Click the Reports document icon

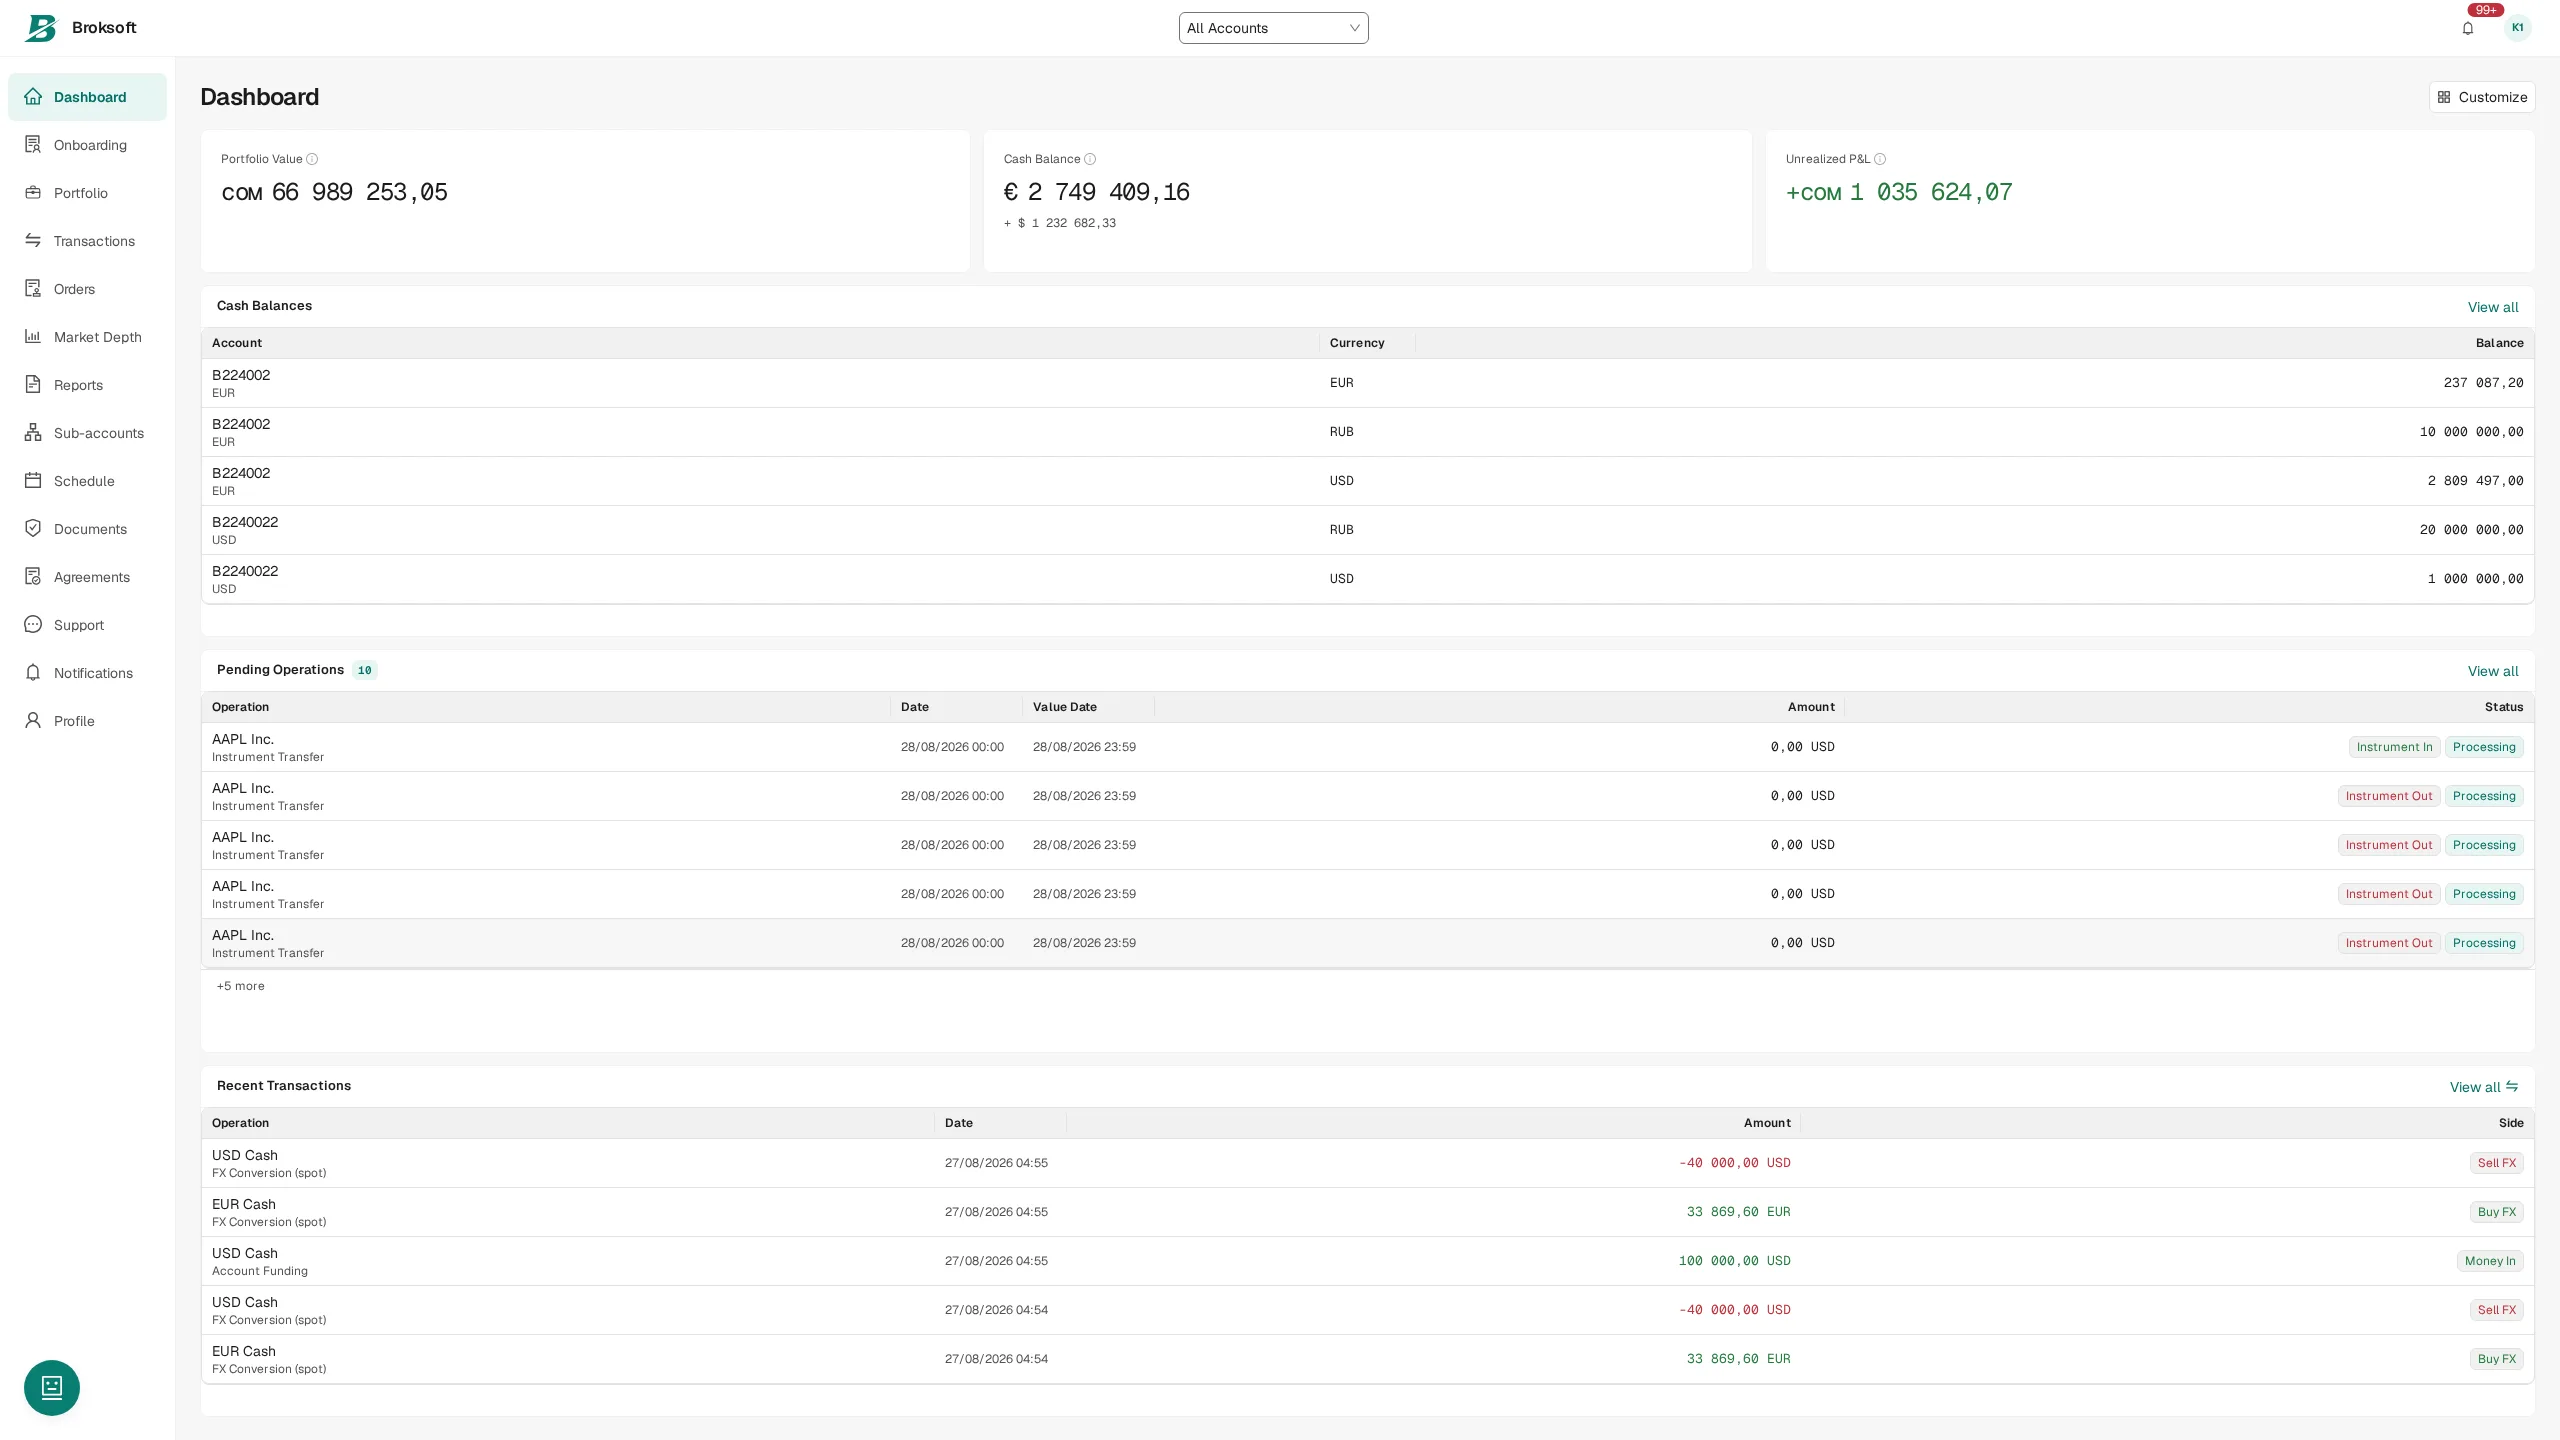(x=33, y=385)
